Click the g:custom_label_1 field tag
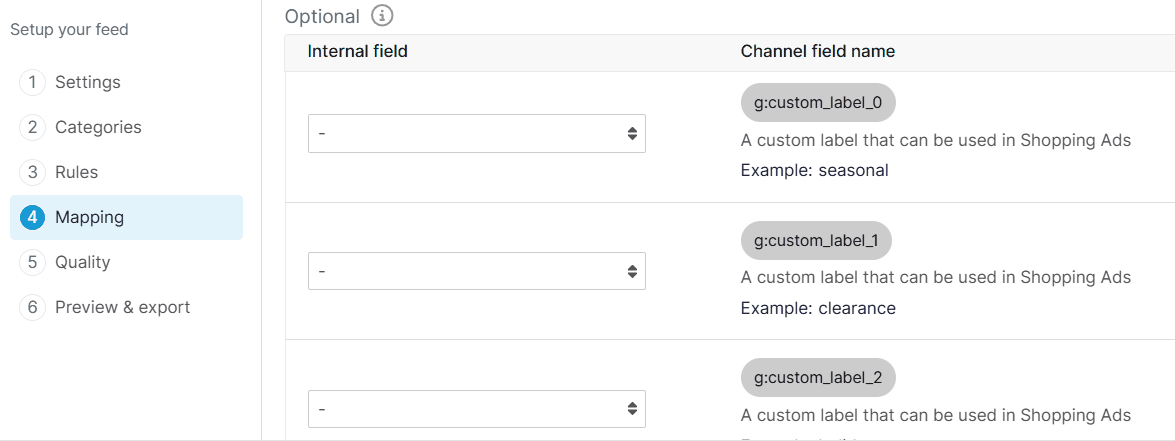Screen dimensions: 1175x441 [x=816, y=240]
